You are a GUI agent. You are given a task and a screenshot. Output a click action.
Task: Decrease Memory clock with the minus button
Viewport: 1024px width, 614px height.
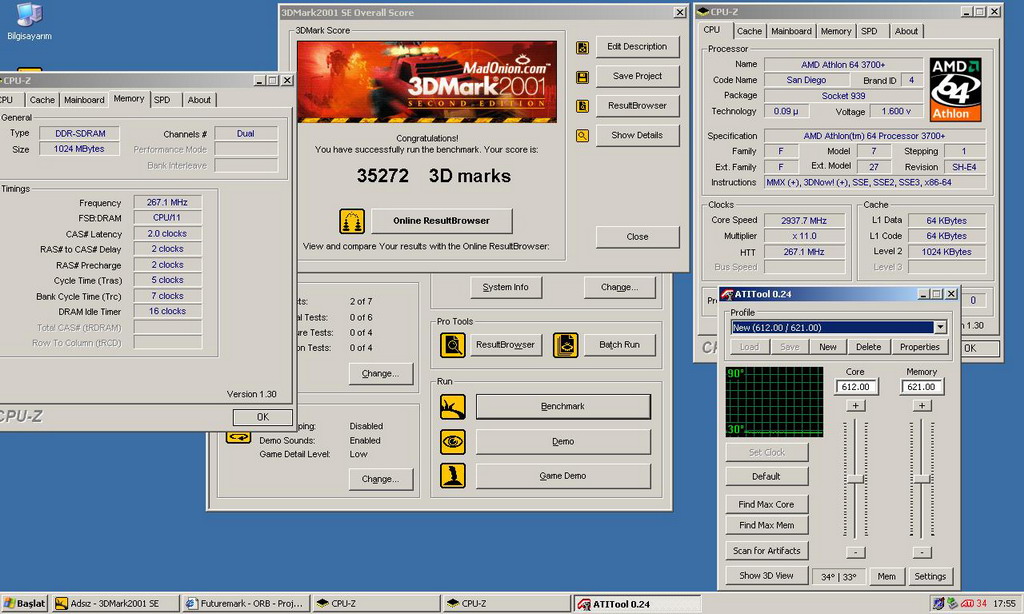point(921,553)
